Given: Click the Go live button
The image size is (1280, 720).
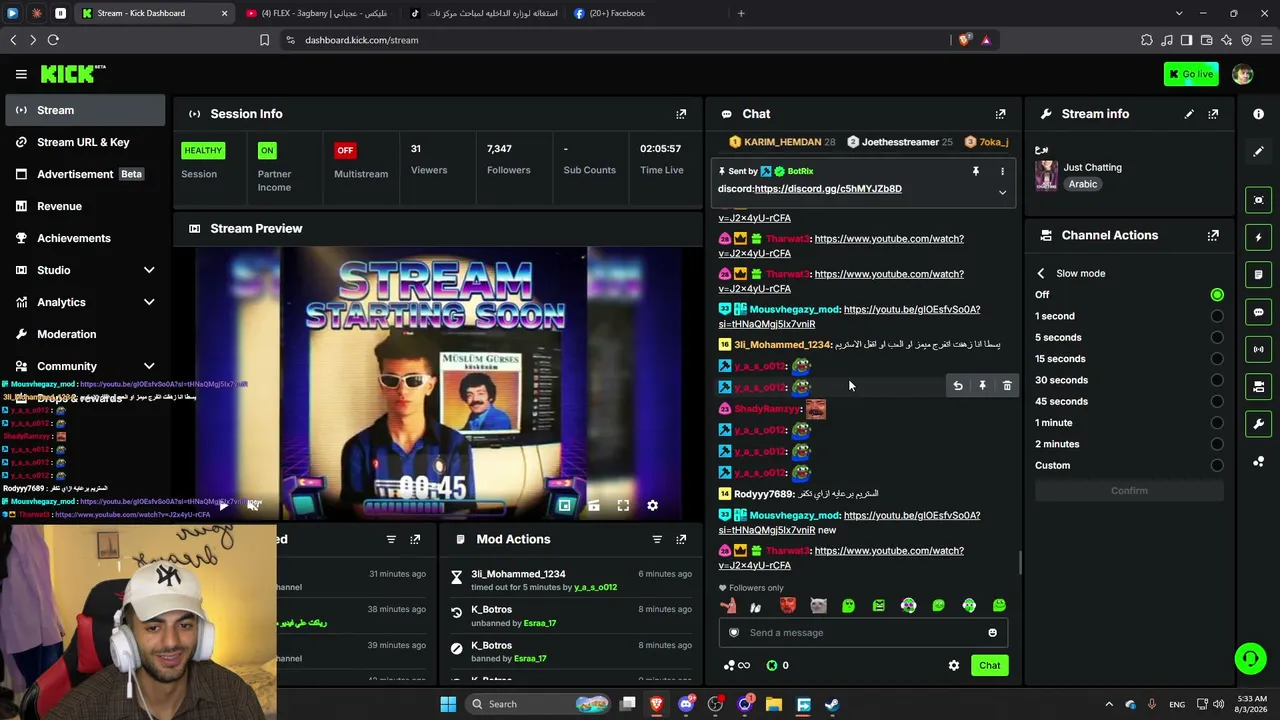Looking at the screenshot, I should (1191, 74).
